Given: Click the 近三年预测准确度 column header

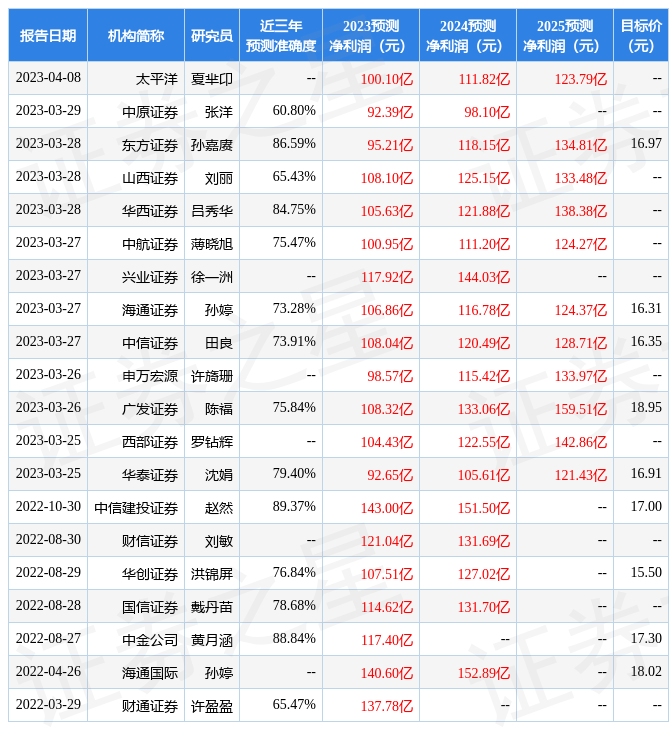Looking at the screenshot, I should coord(281,35).
